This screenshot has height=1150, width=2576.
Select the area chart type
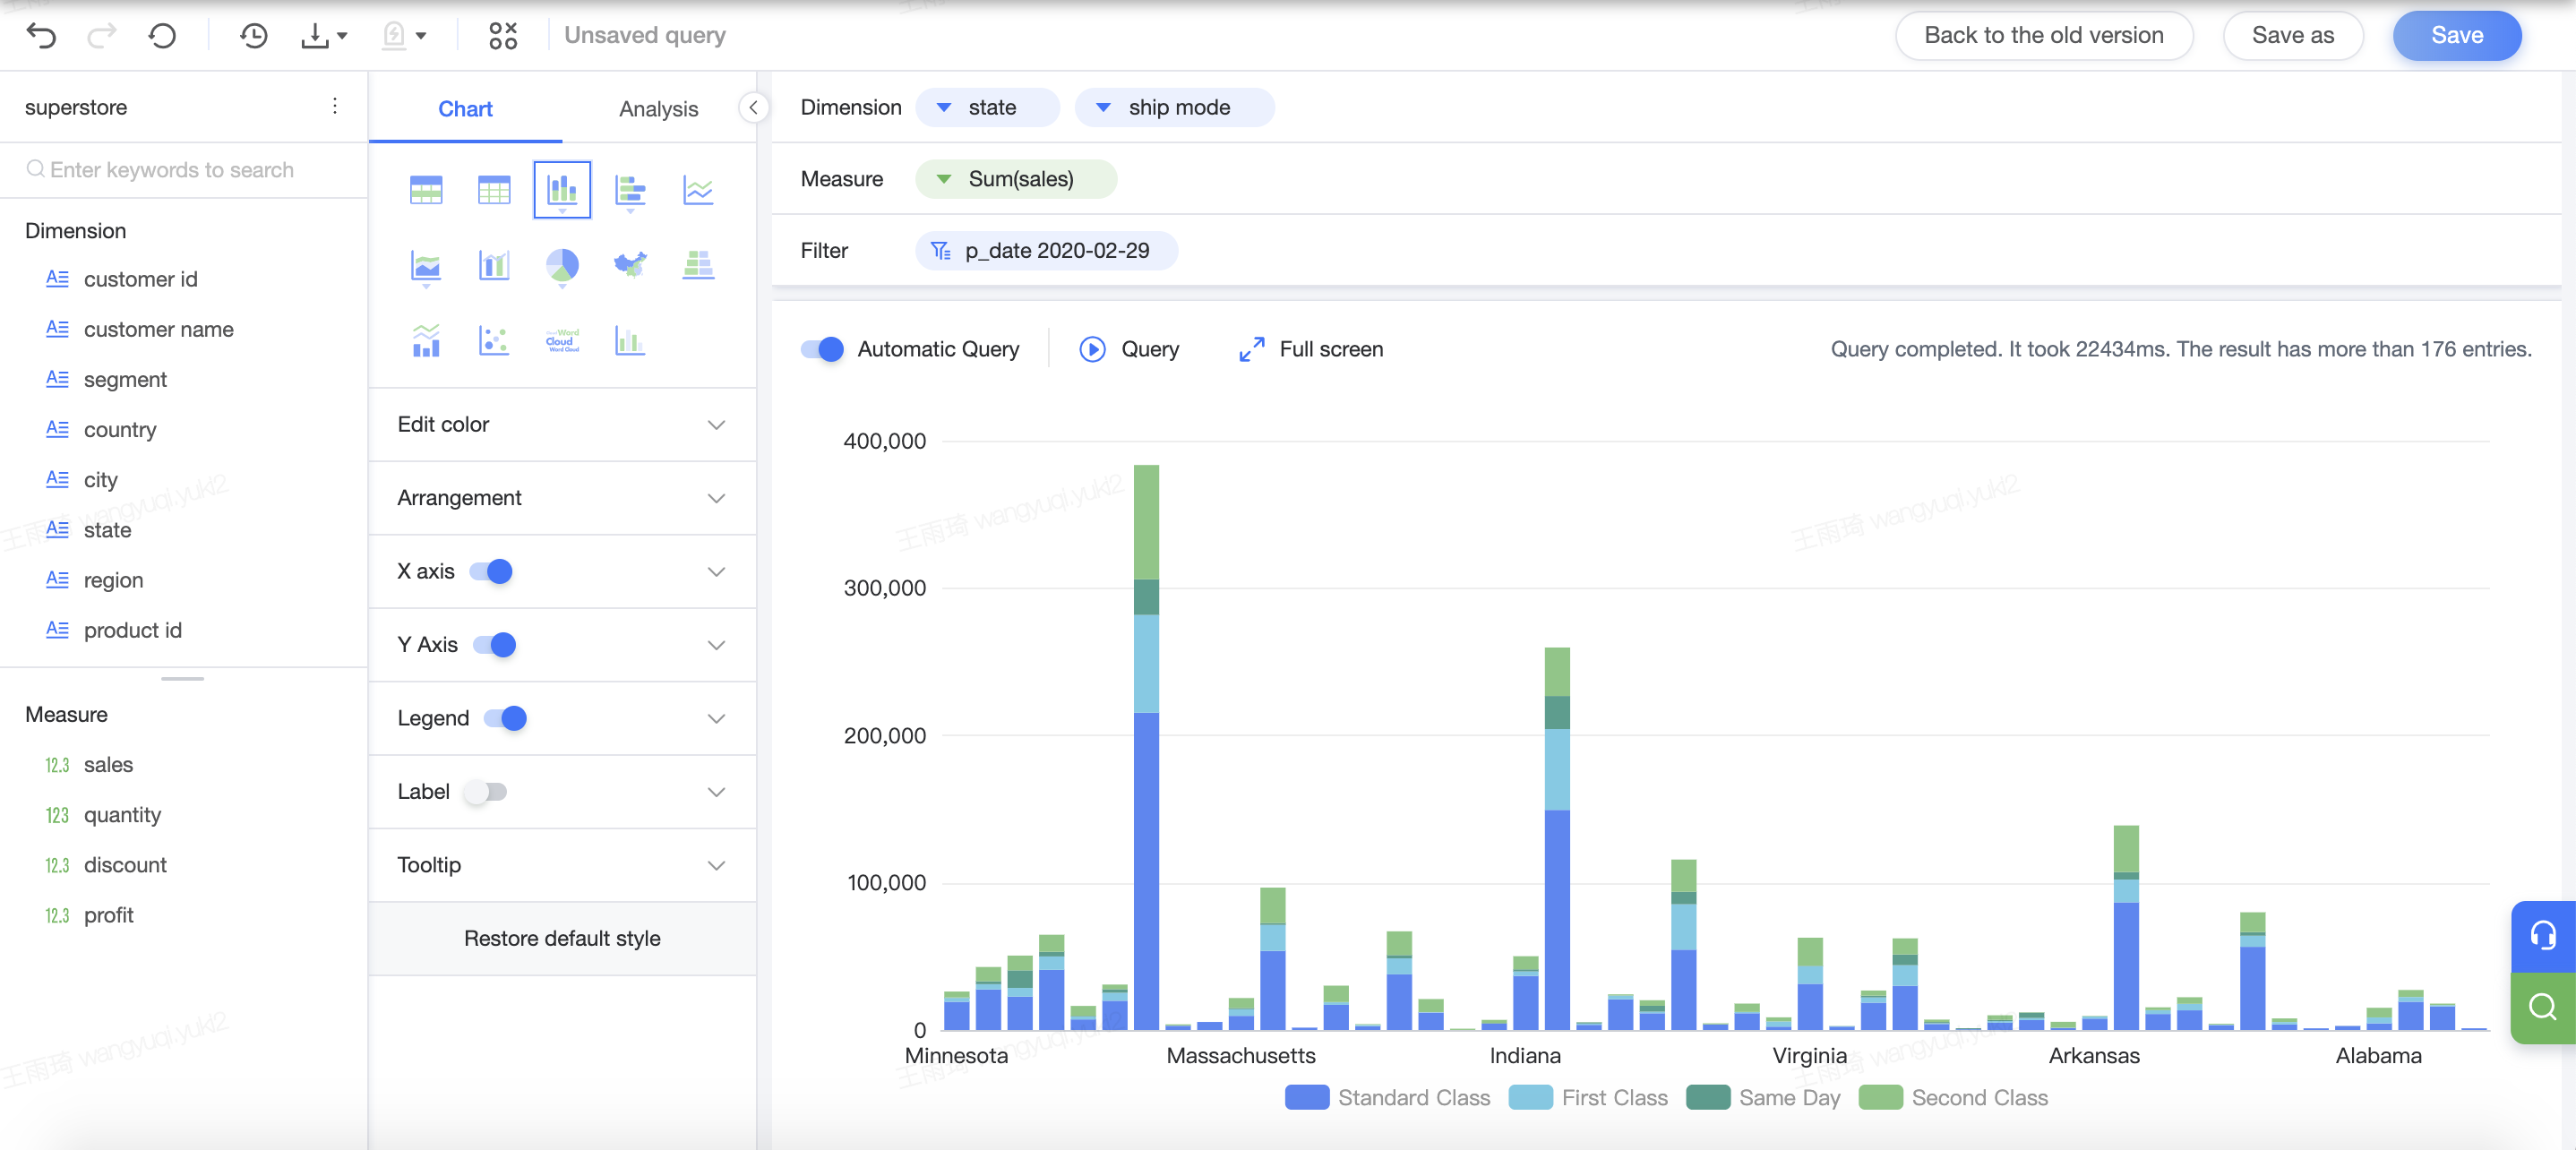click(426, 266)
